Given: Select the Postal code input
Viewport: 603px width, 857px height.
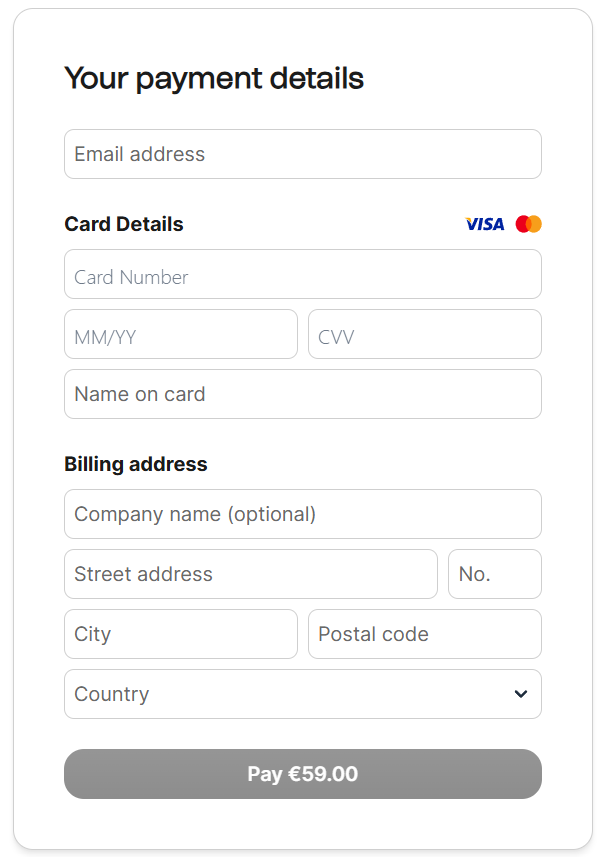Looking at the screenshot, I should pos(424,634).
